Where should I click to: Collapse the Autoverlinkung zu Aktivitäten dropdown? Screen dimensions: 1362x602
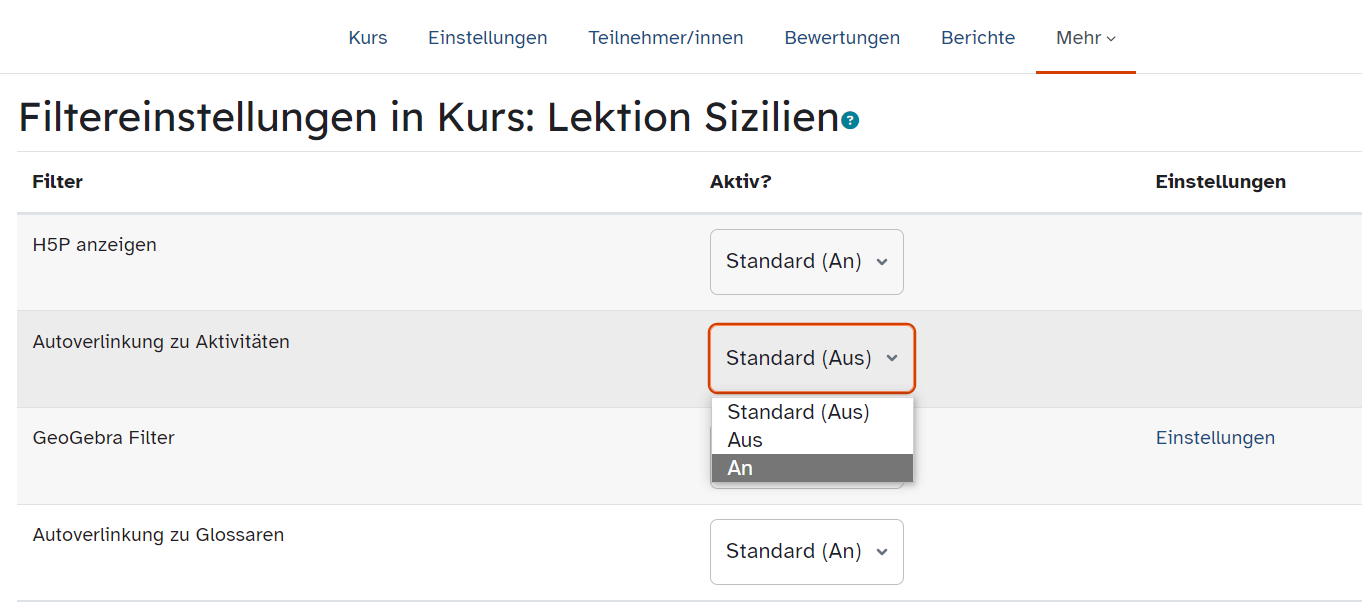click(x=812, y=358)
